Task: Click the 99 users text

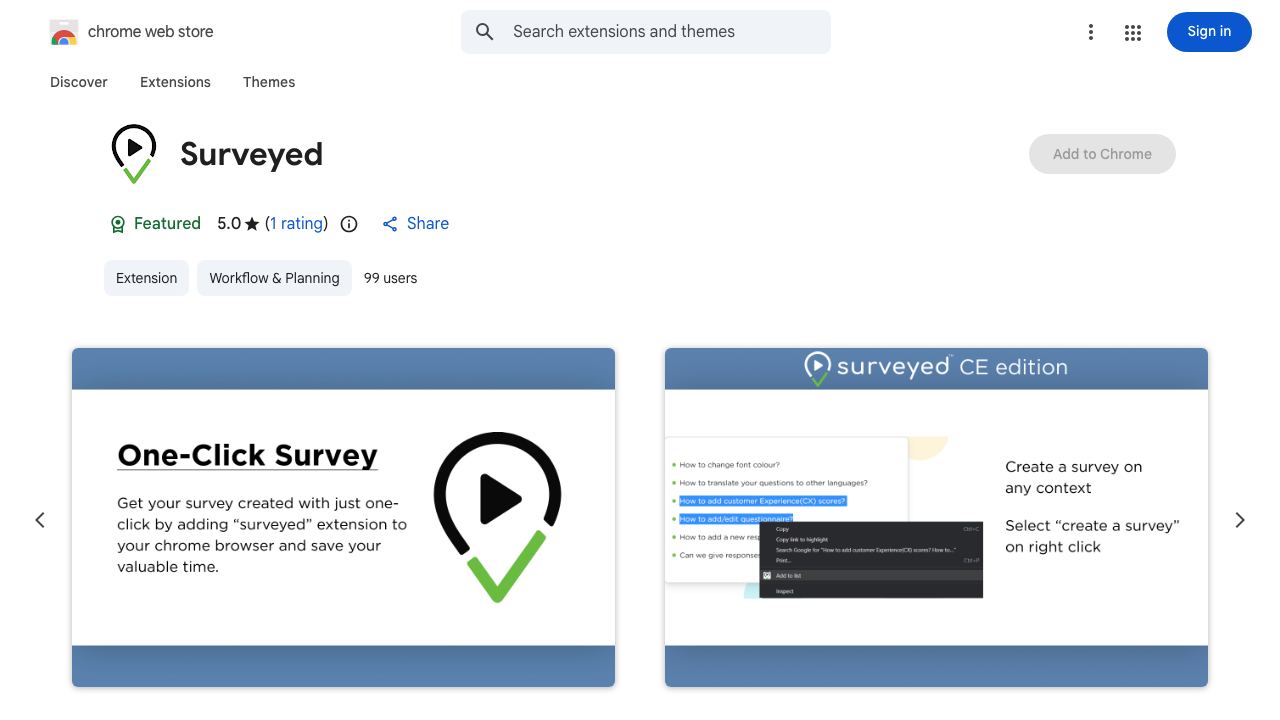Action: 390,278
